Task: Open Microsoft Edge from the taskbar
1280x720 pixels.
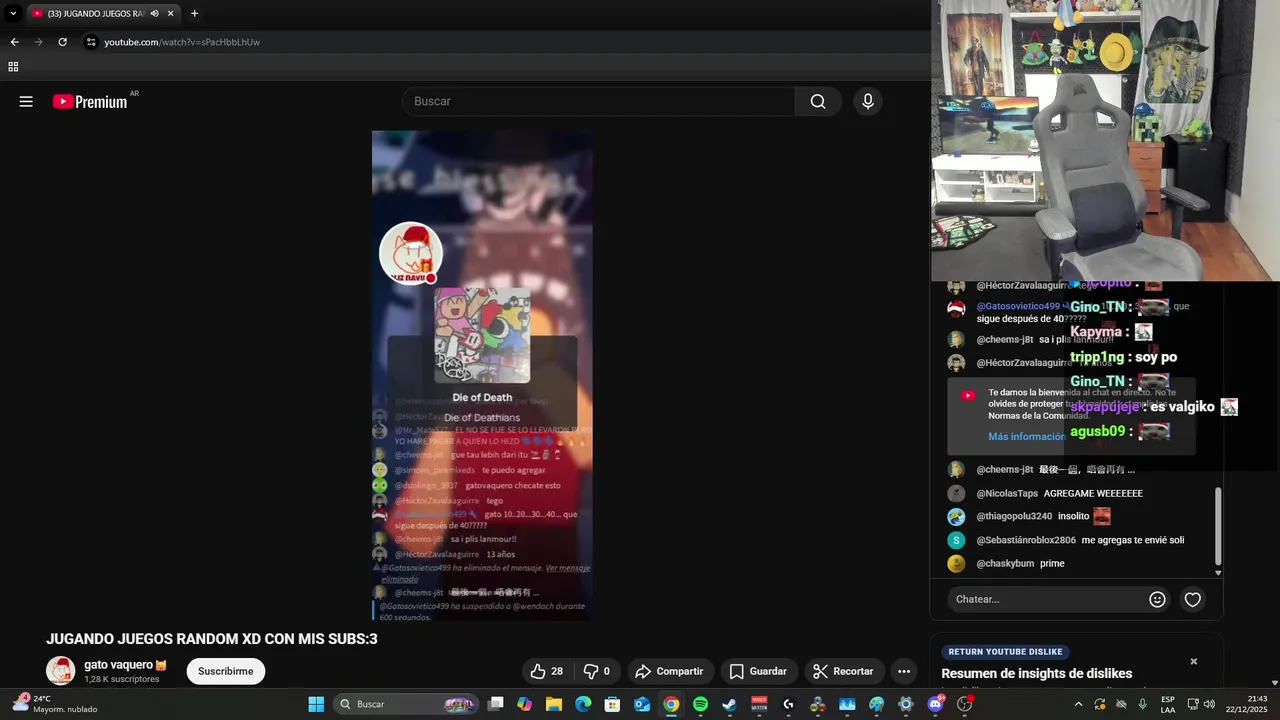Action: [x=583, y=704]
